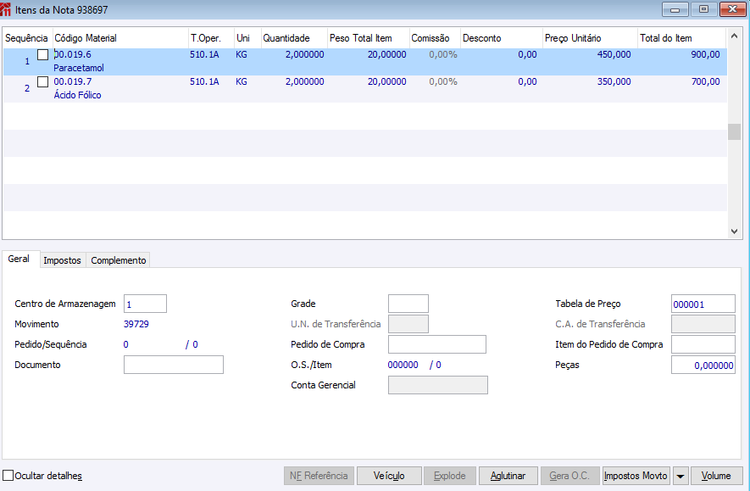Viewport: 750px width, 491px height.
Task: Click the app icon in title bar
Action: (5, 10)
